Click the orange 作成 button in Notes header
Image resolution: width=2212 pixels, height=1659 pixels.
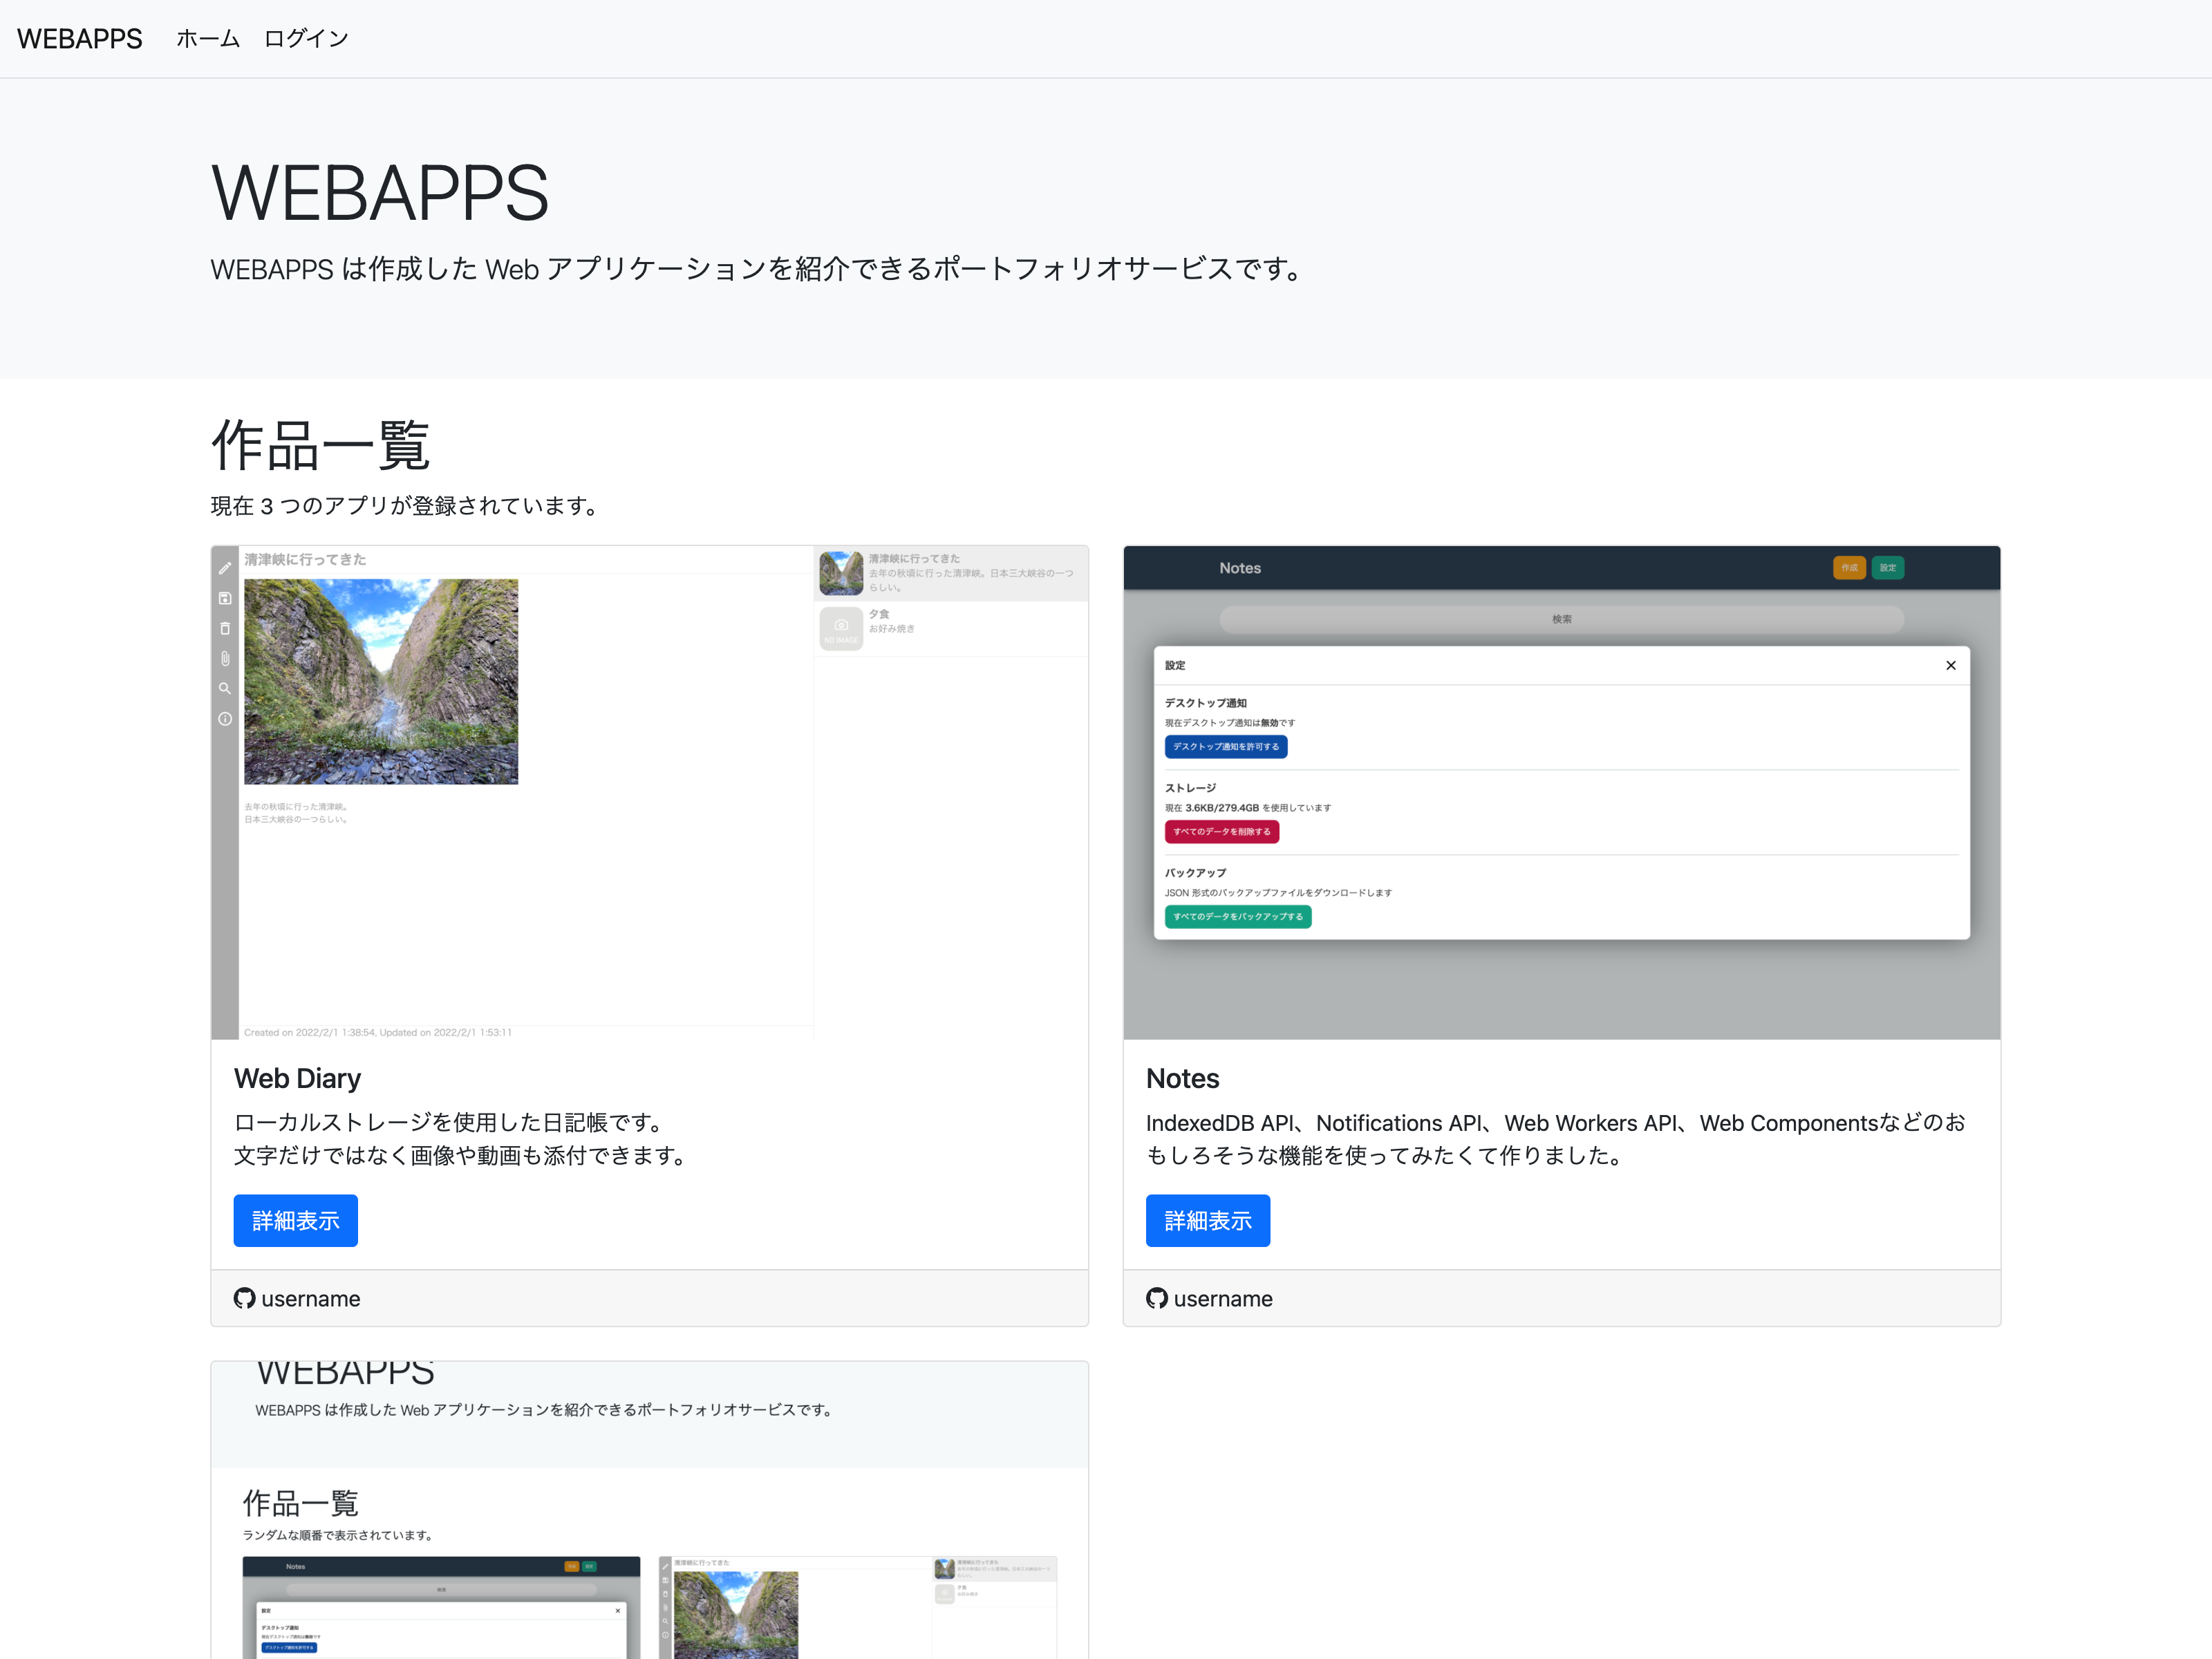(x=1849, y=567)
